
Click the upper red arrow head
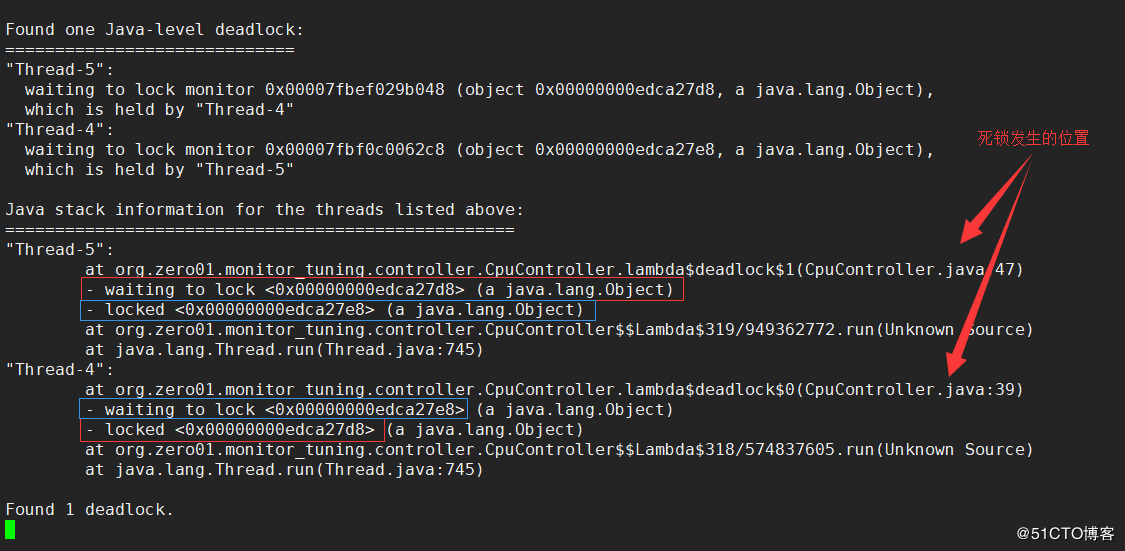[x=971, y=230]
